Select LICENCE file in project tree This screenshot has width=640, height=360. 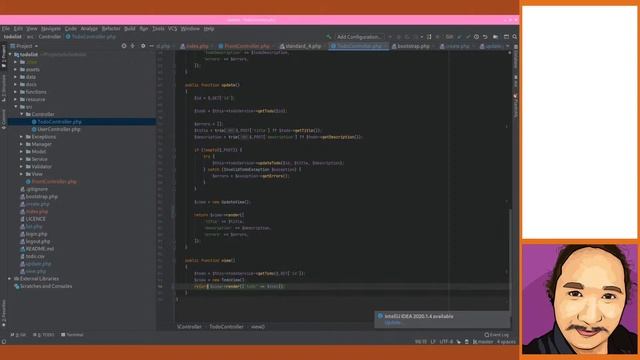point(36,219)
